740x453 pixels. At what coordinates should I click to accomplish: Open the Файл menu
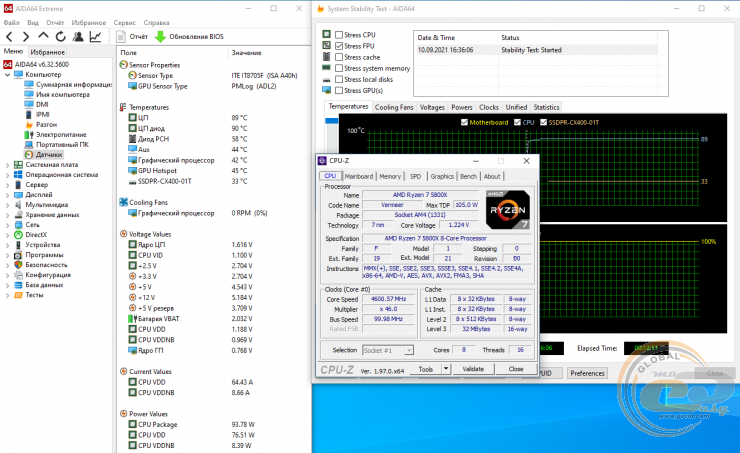[11, 22]
